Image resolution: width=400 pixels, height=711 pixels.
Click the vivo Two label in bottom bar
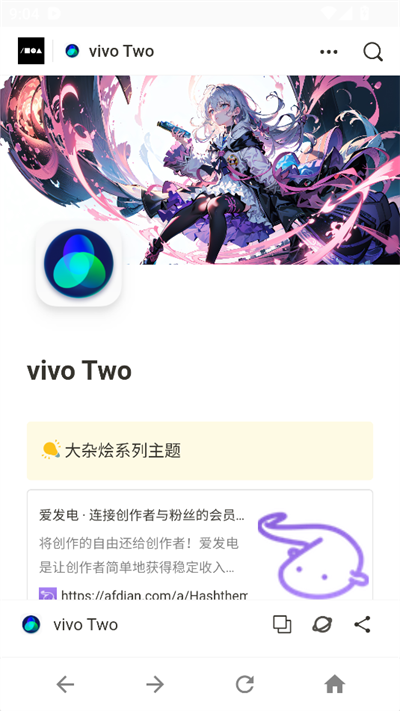point(86,625)
